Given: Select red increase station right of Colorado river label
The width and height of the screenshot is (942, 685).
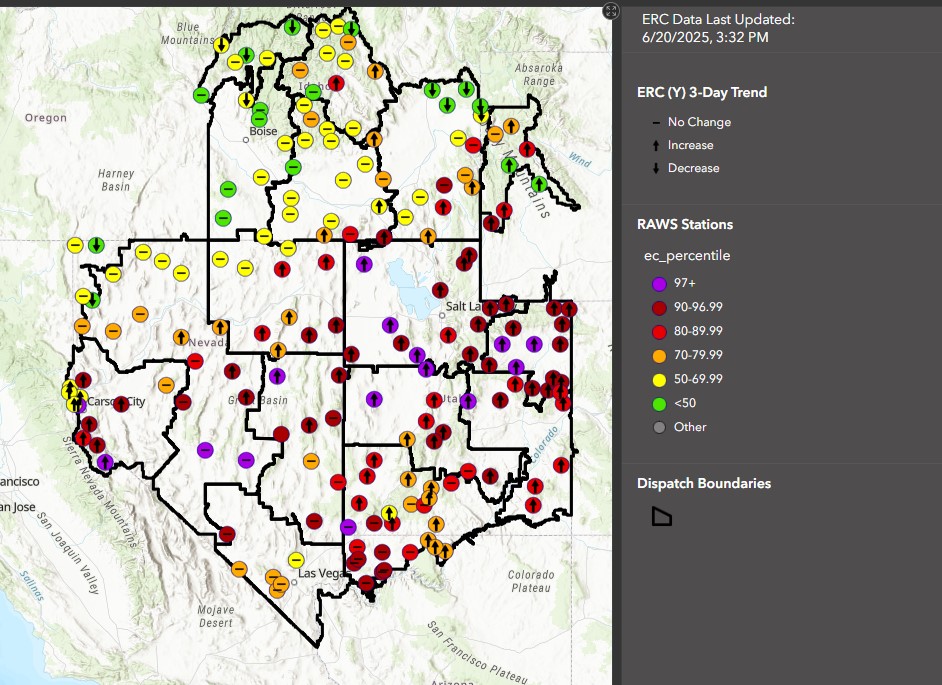Looking at the screenshot, I should point(561,464).
